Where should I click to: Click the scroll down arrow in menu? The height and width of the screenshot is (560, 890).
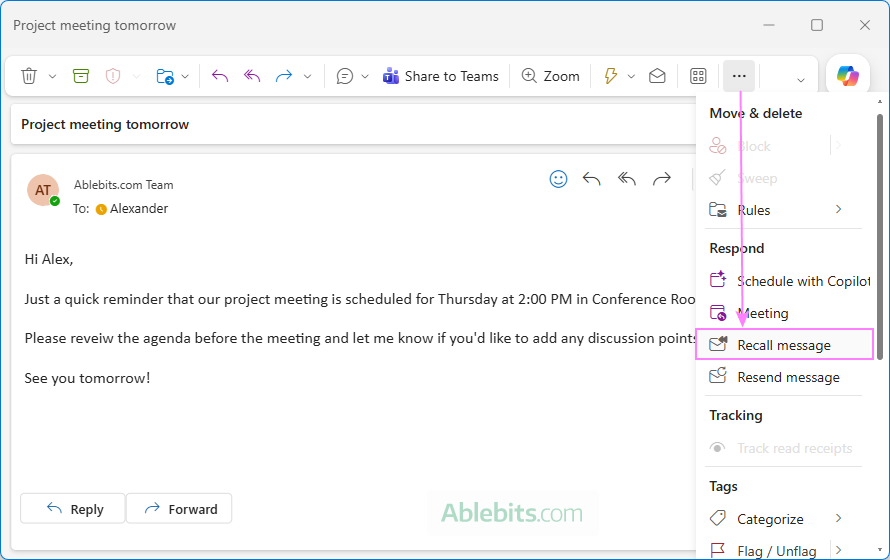pyautogui.click(x=880, y=550)
